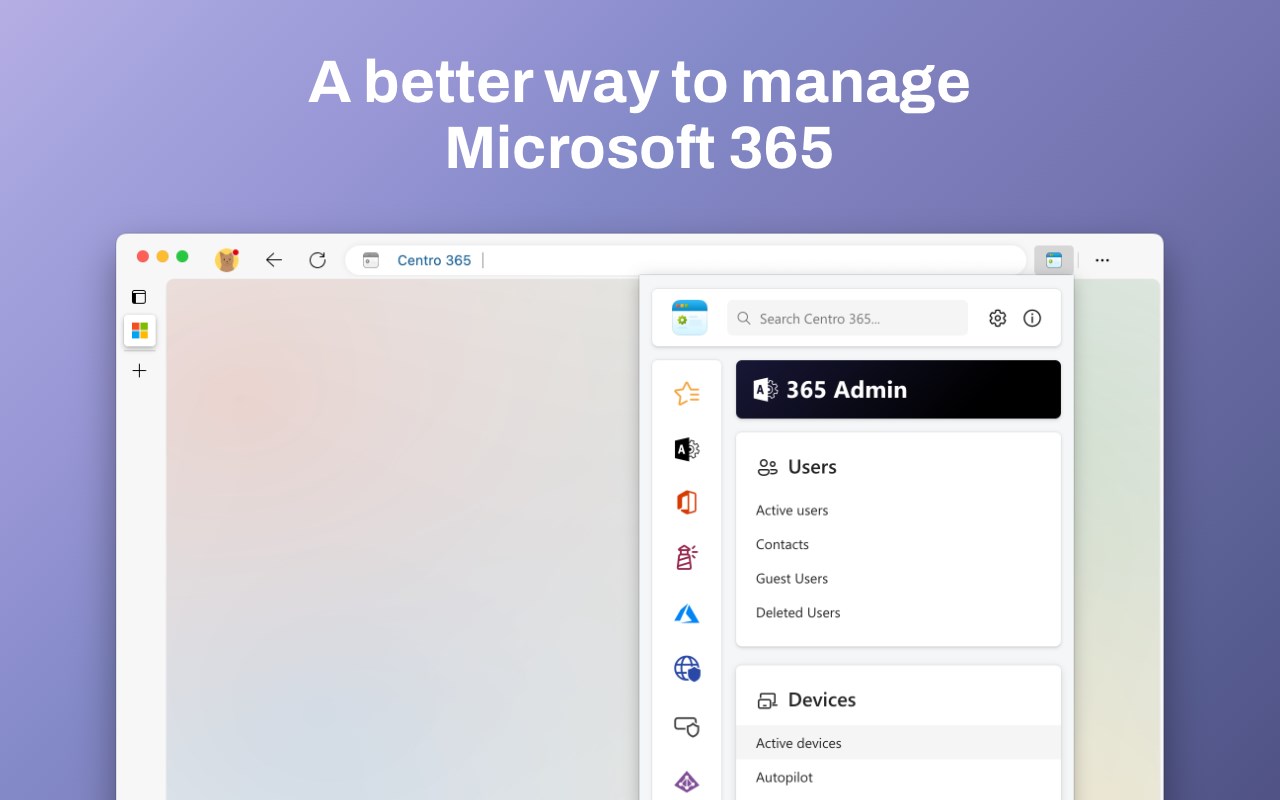Open Centro 365 settings gear
Screen dimensions: 1280x800
[997, 318]
